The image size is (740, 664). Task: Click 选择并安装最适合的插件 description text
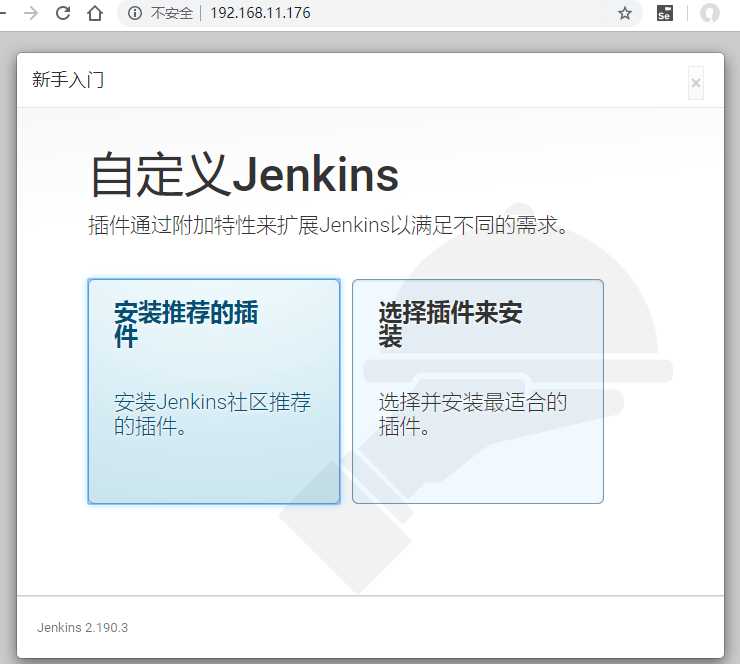(x=473, y=414)
